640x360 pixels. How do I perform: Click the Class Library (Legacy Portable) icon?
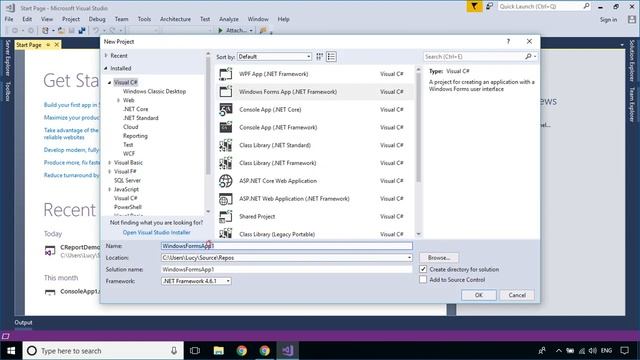point(226,233)
